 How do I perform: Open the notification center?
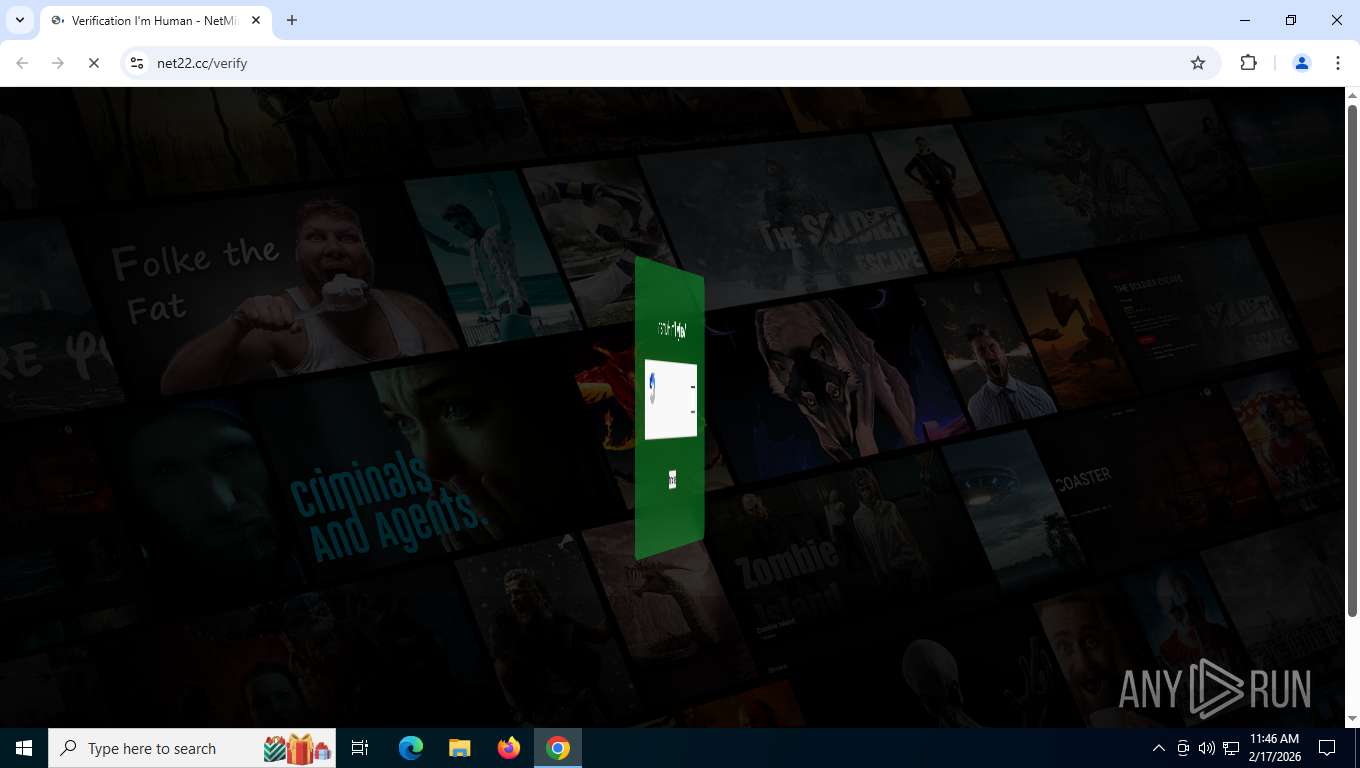(1327, 748)
